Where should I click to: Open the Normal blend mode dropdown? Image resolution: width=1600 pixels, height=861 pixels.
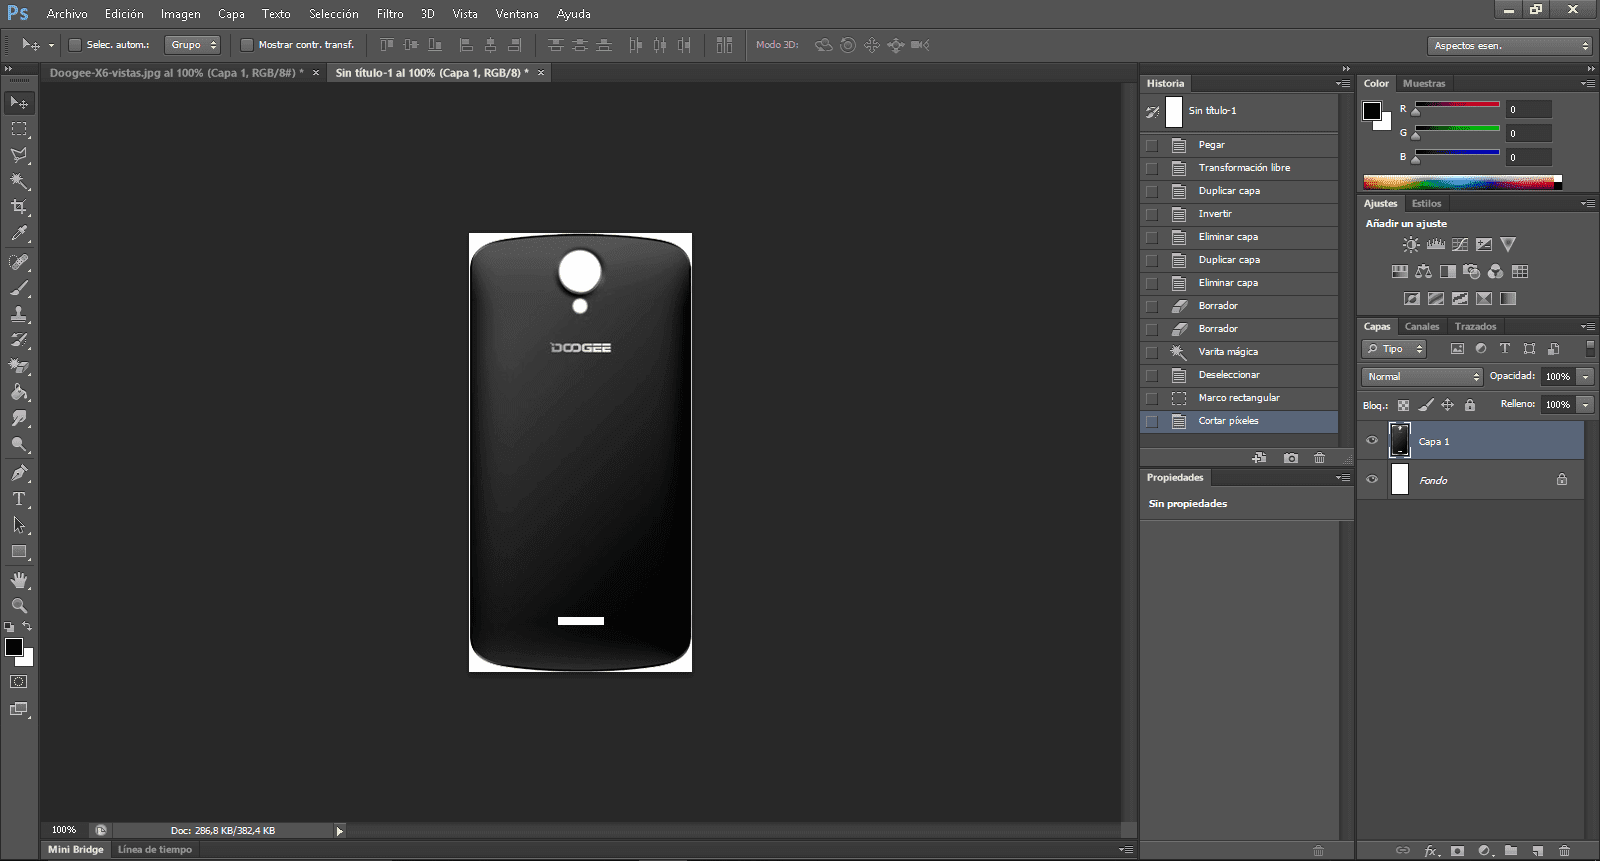click(x=1422, y=377)
